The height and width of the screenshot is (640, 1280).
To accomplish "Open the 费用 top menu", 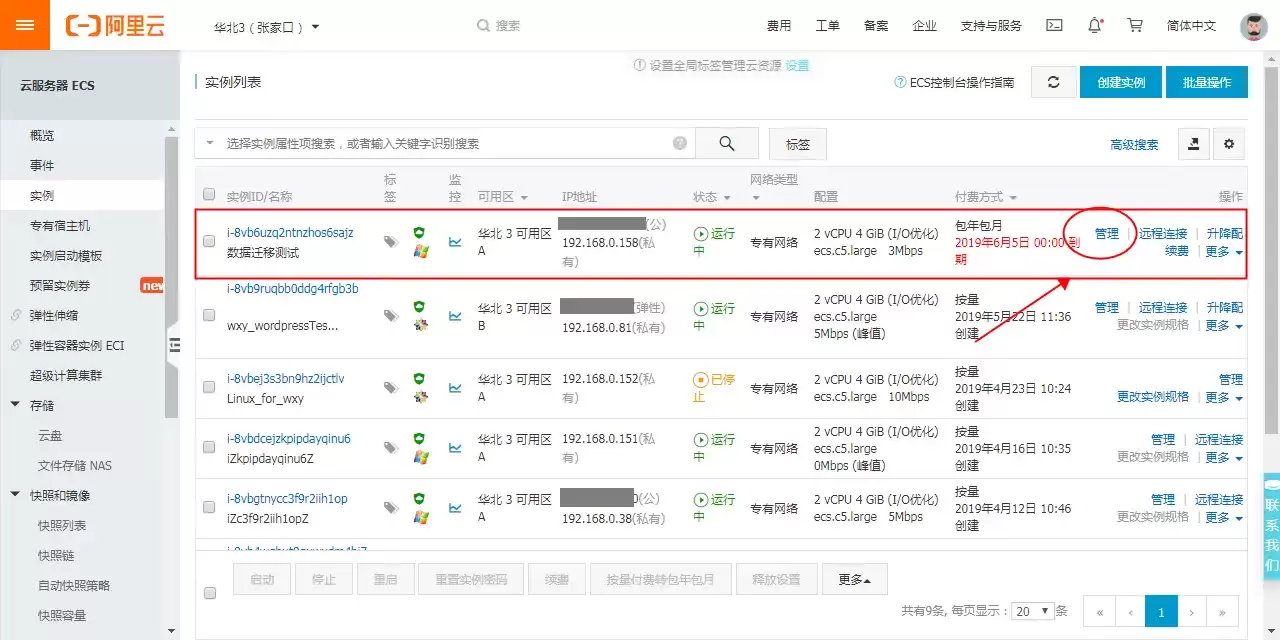I will [779, 26].
